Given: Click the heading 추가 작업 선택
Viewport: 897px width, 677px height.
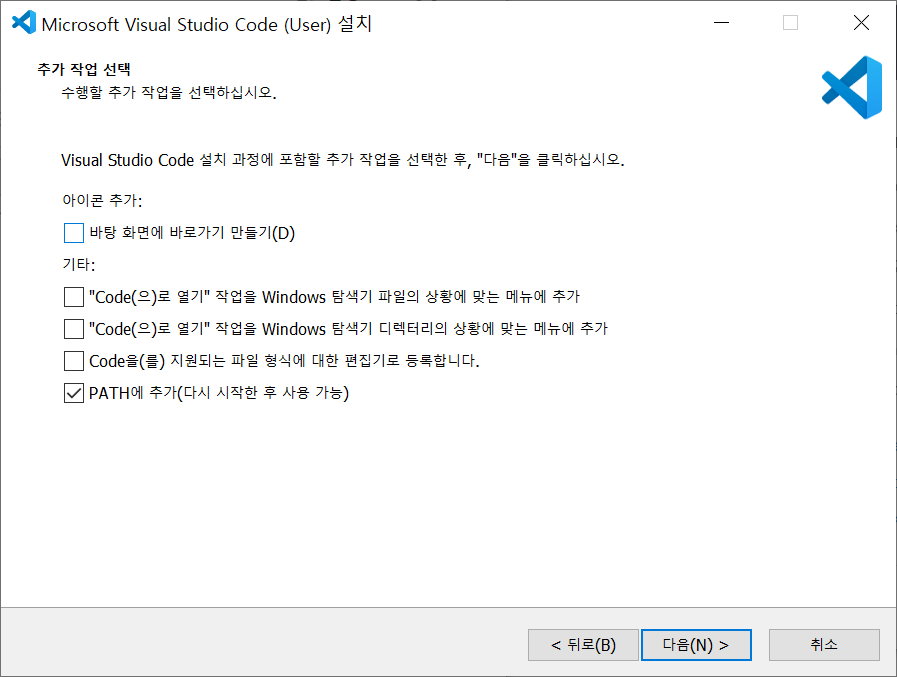Looking at the screenshot, I should click(84, 69).
